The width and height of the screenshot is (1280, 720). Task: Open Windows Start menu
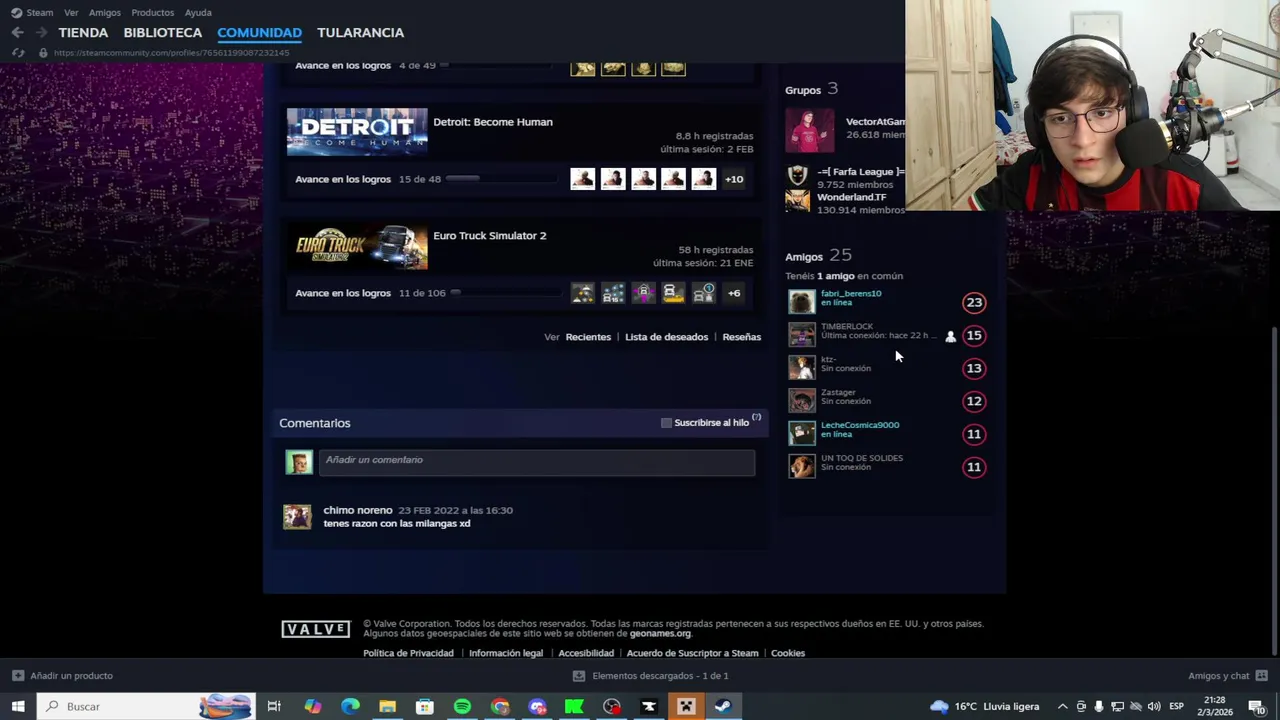(18, 706)
